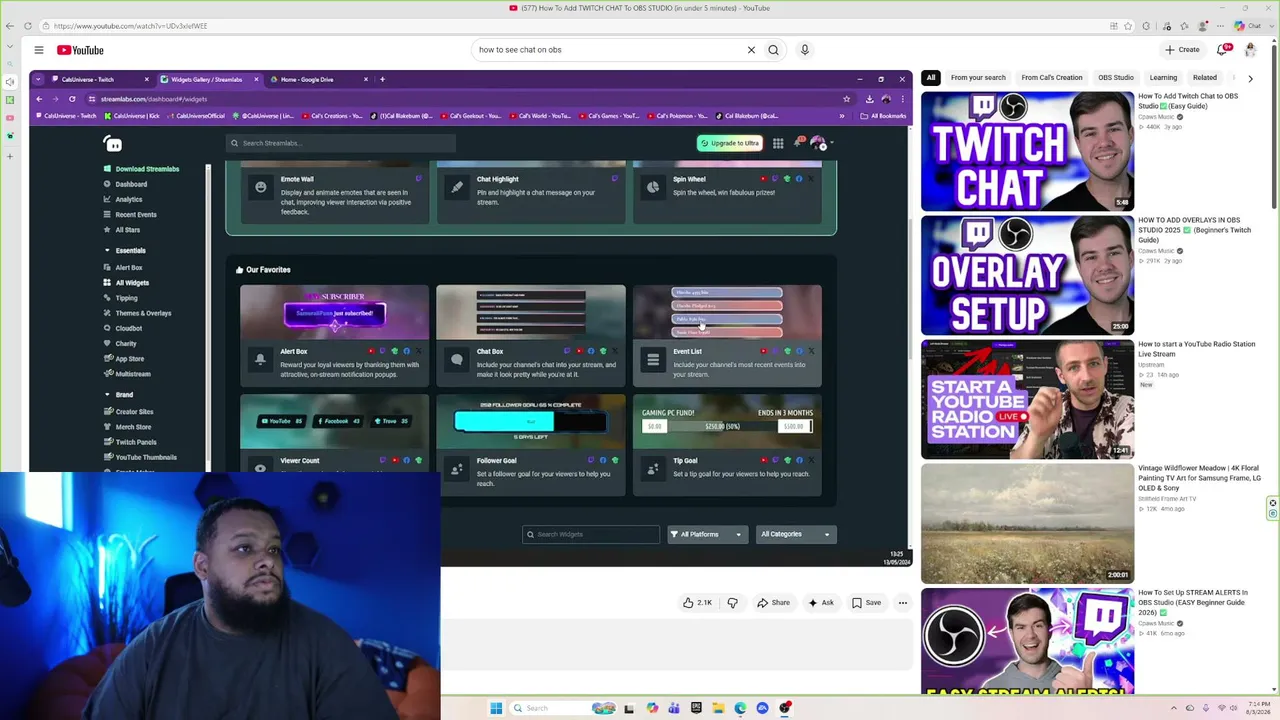Run search with the magnifier button
Screen dimensions: 1280x720
coord(773,50)
